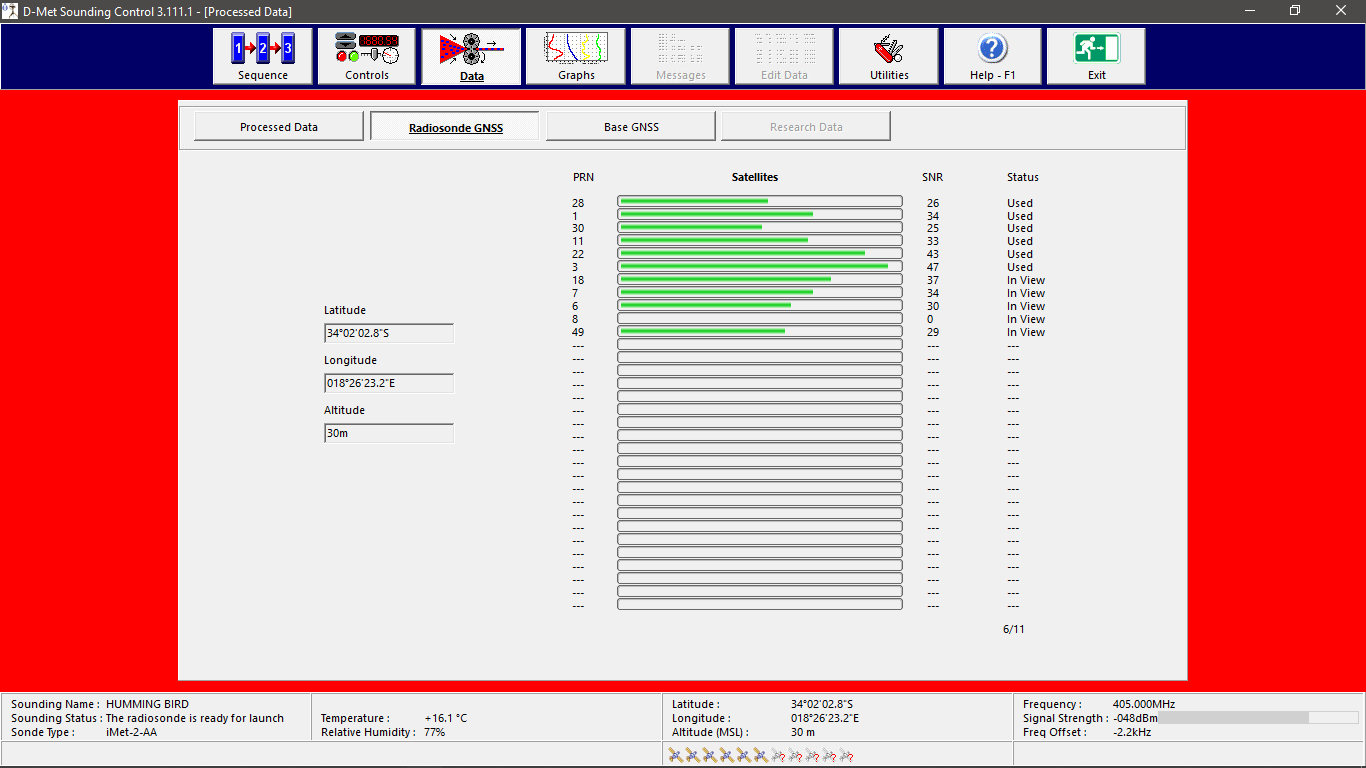Click the first satellite icon in status bar
The image size is (1366, 768).
click(x=676, y=756)
